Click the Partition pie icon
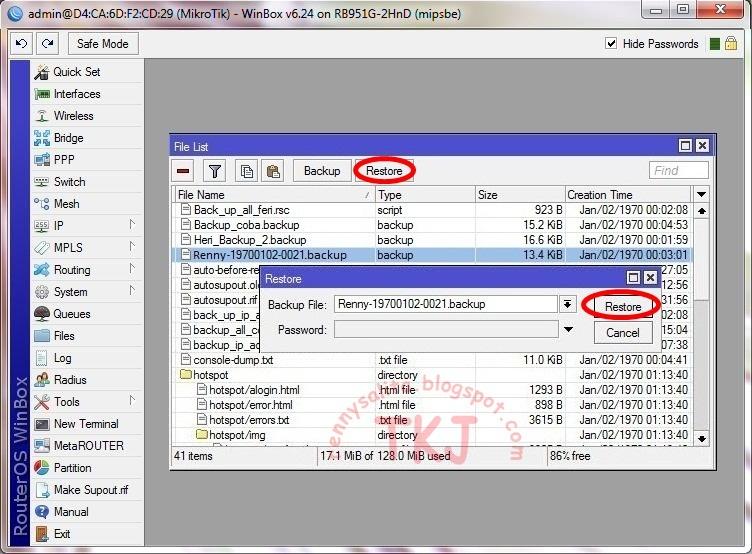The image size is (752, 554). click(42, 468)
